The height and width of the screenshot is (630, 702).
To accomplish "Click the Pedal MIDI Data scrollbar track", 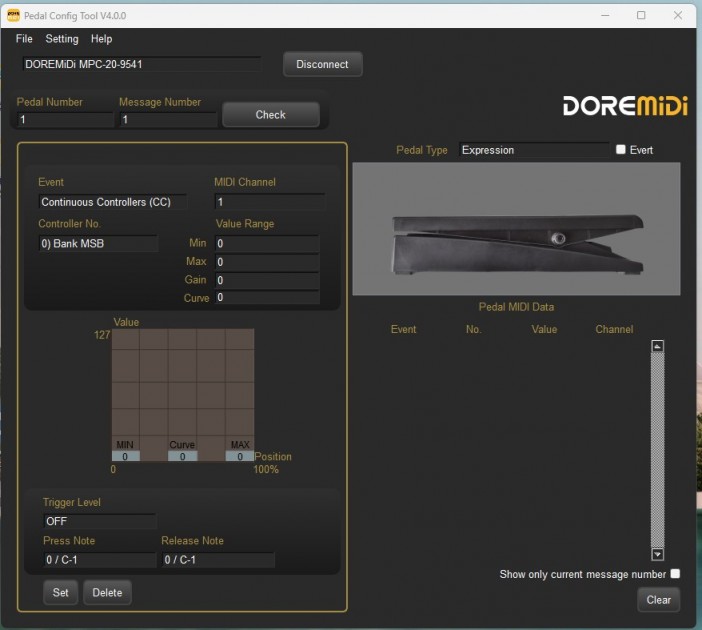I will pyautogui.click(x=657, y=450).
